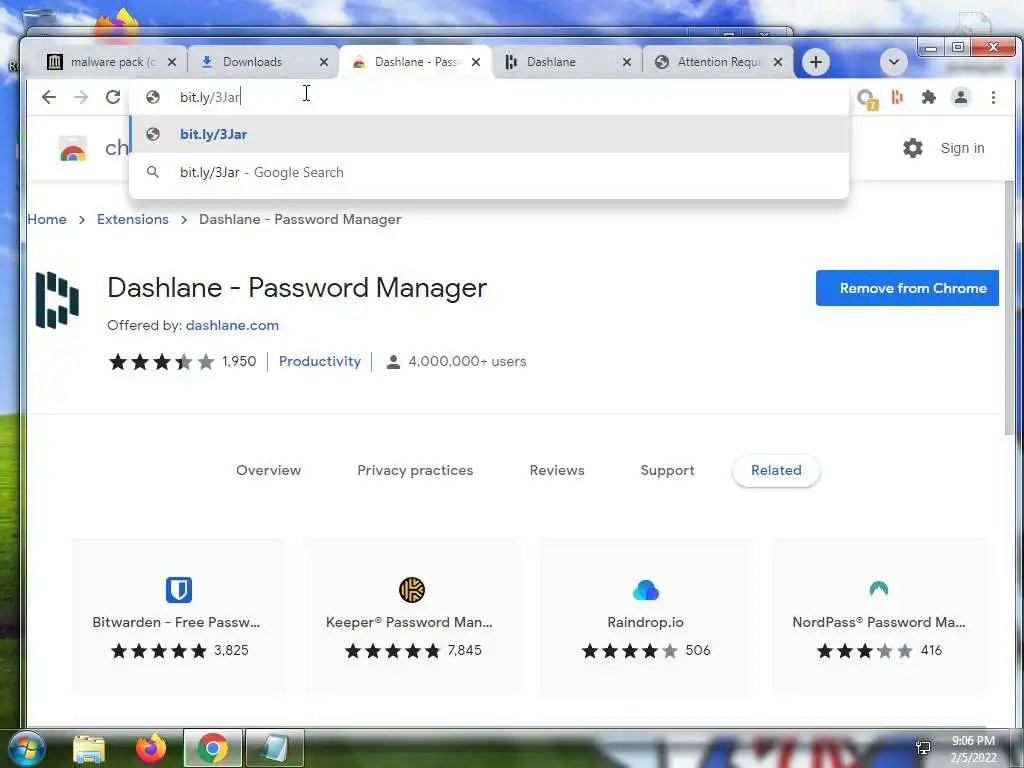Click the 1,950 ratings count
This screenshot has width=1024, height=768.
coord(239,361)
